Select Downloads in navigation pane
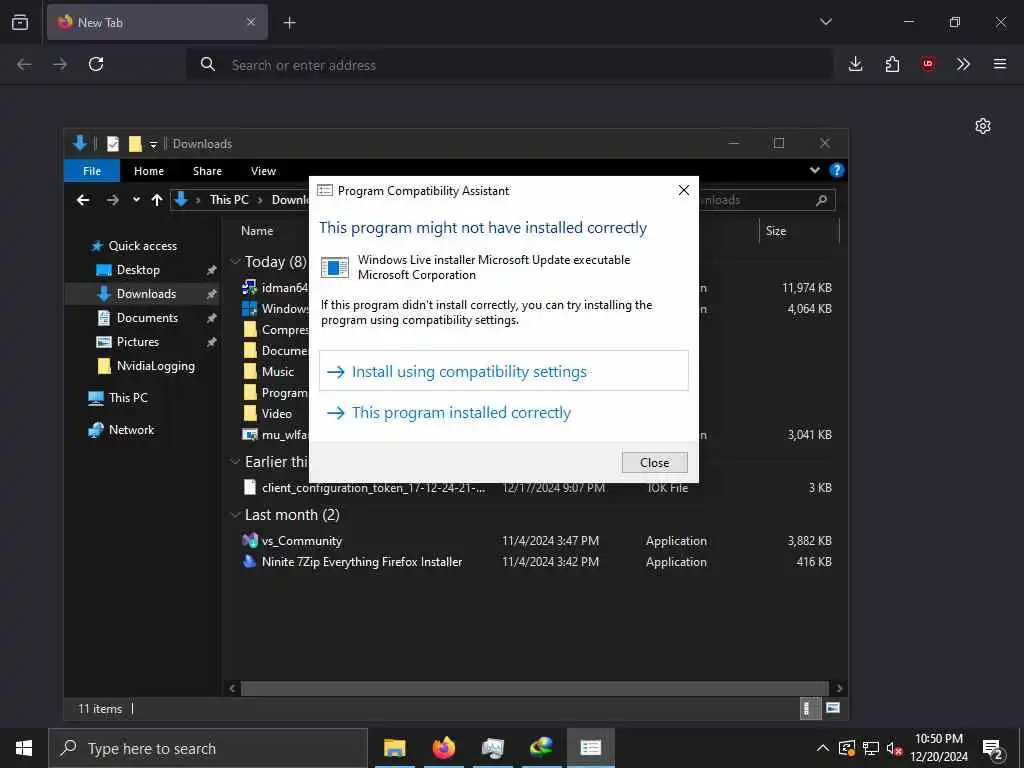The height and width of the screenshot is (768, 1024). click(x=142, y=294)
